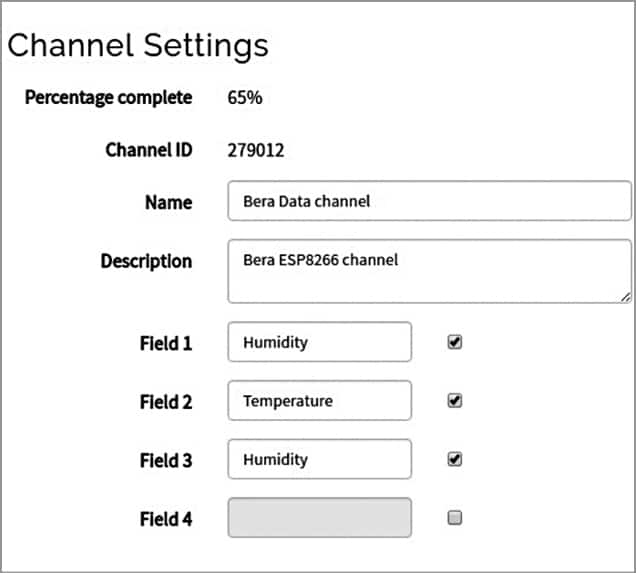Enable the Field 4 checkbox
636x573 pixels.
click(455, 518)
